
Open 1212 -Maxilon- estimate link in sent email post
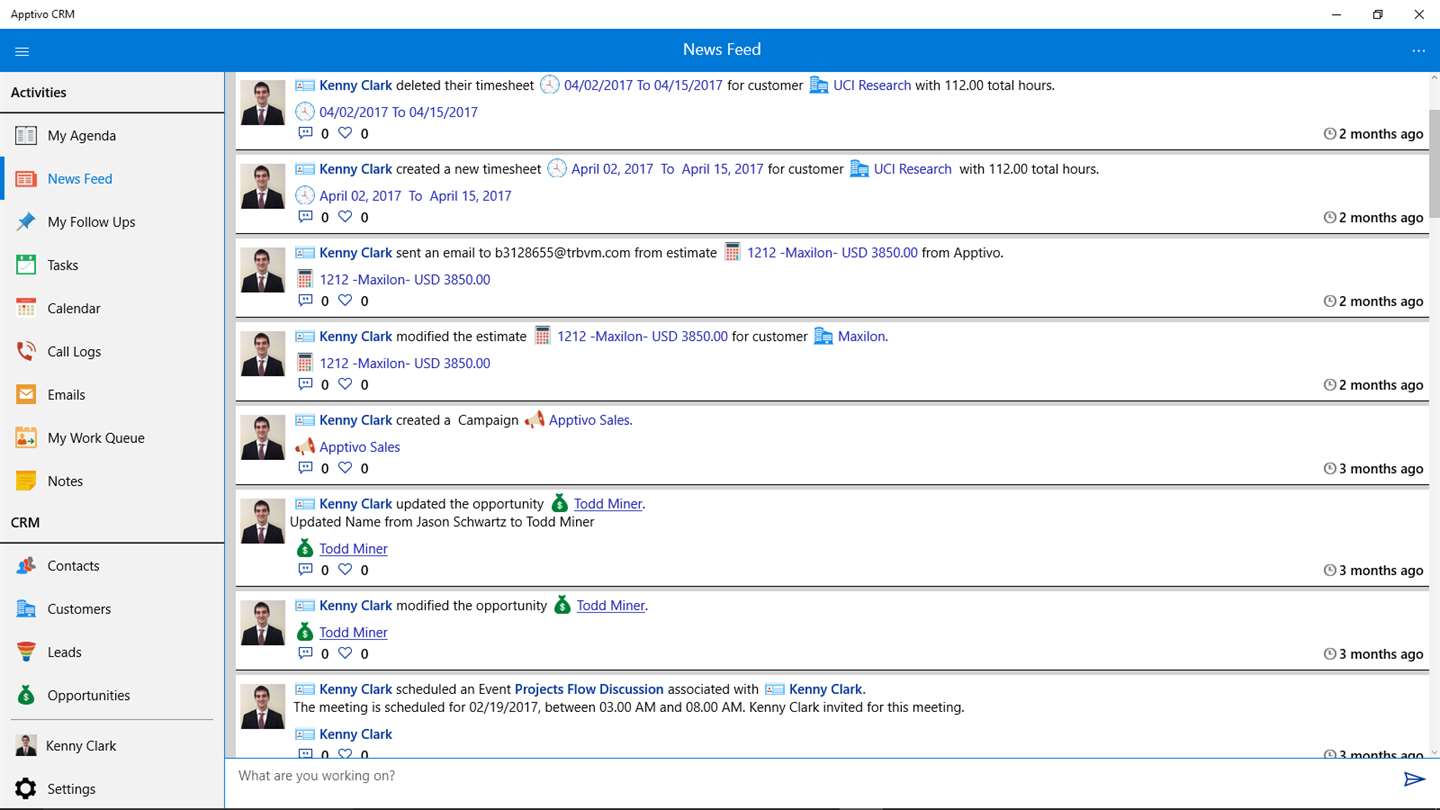pyautogui.click(x=832, y=253)
